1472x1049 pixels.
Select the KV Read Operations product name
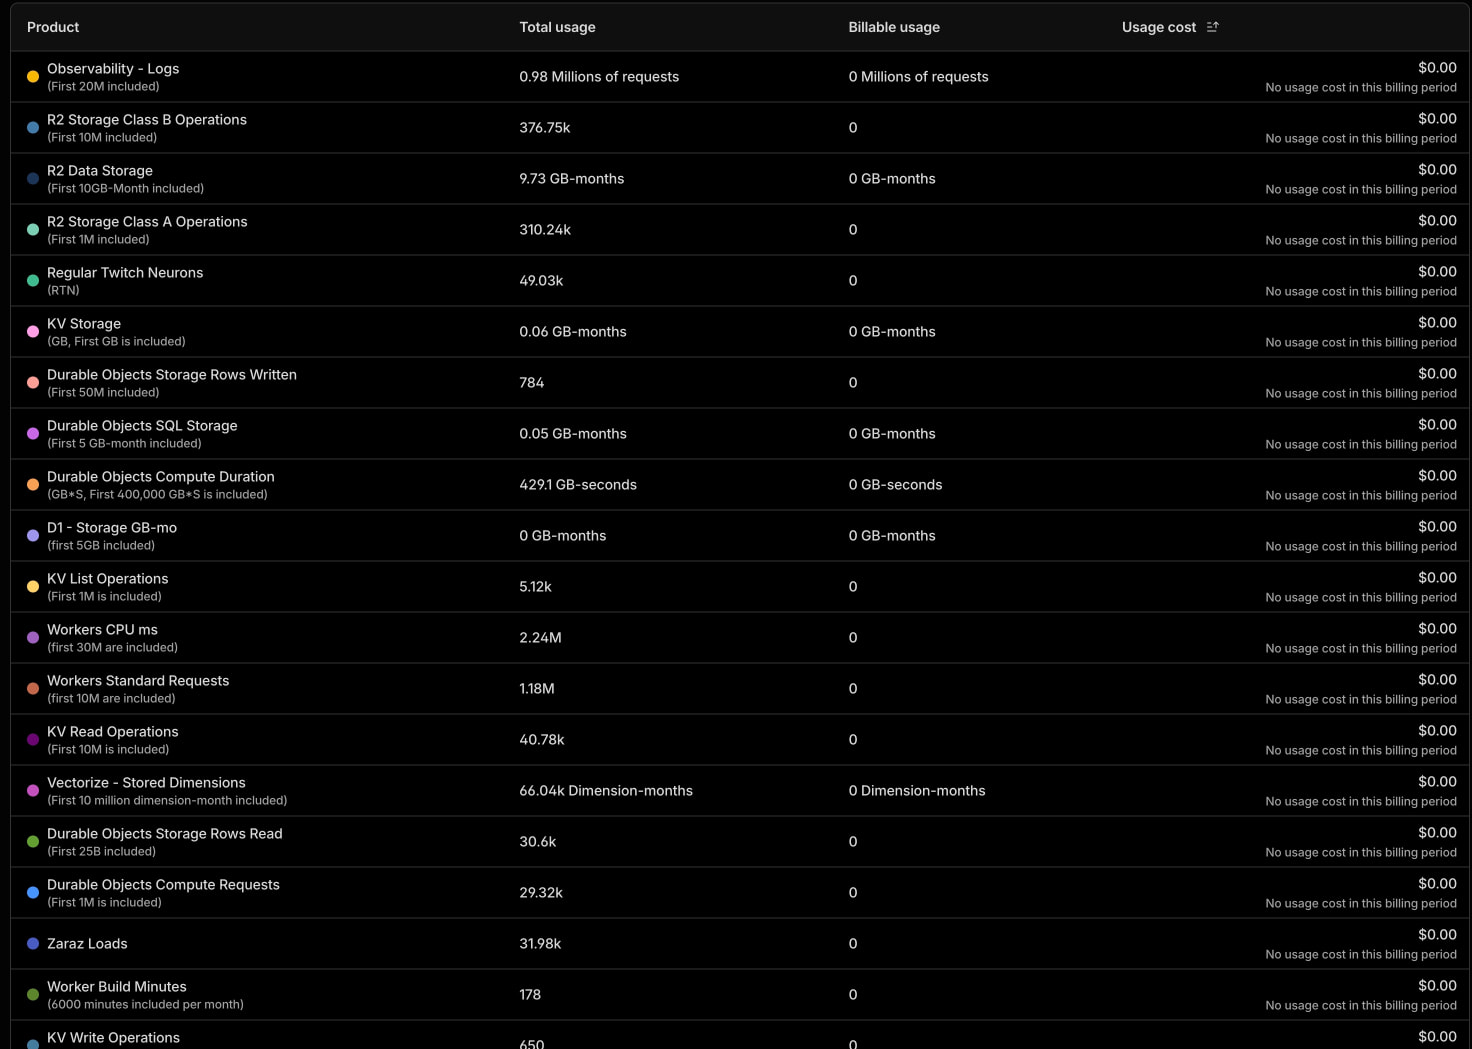pyautogui.click(x=113, y=732)
